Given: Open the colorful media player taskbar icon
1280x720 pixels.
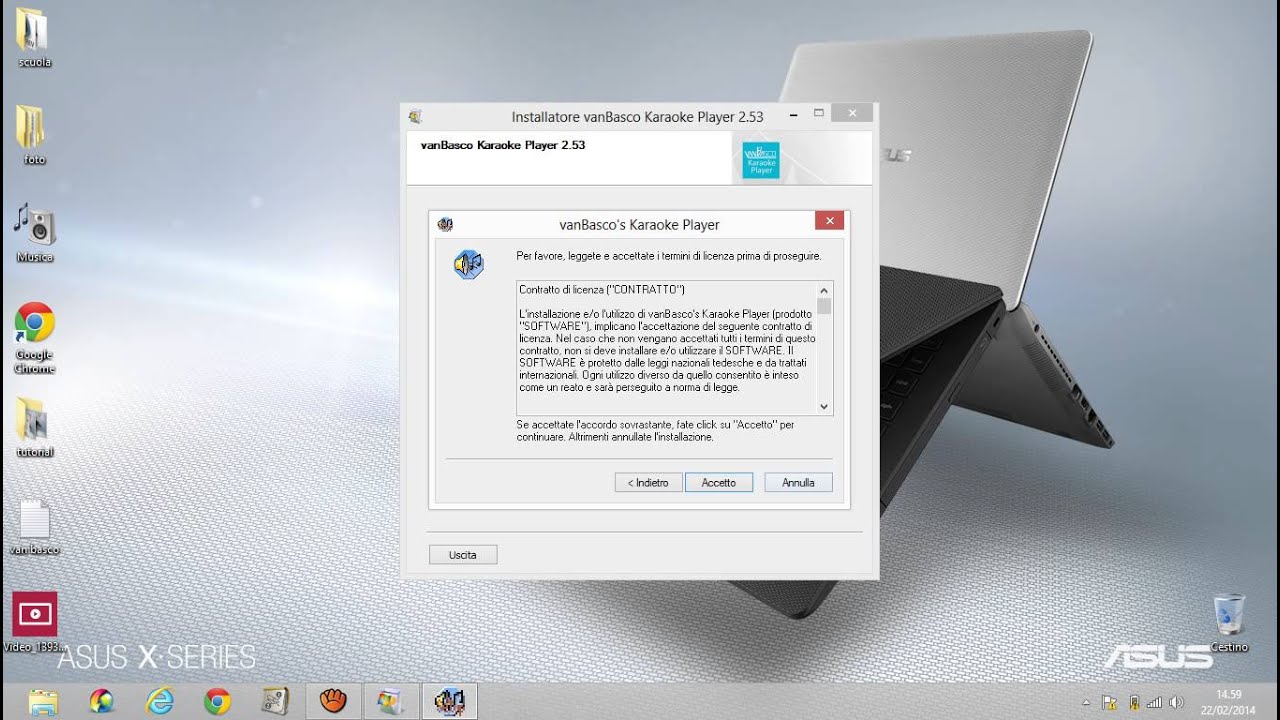Looking at the screenshot, I should click(x=101, y=702).
